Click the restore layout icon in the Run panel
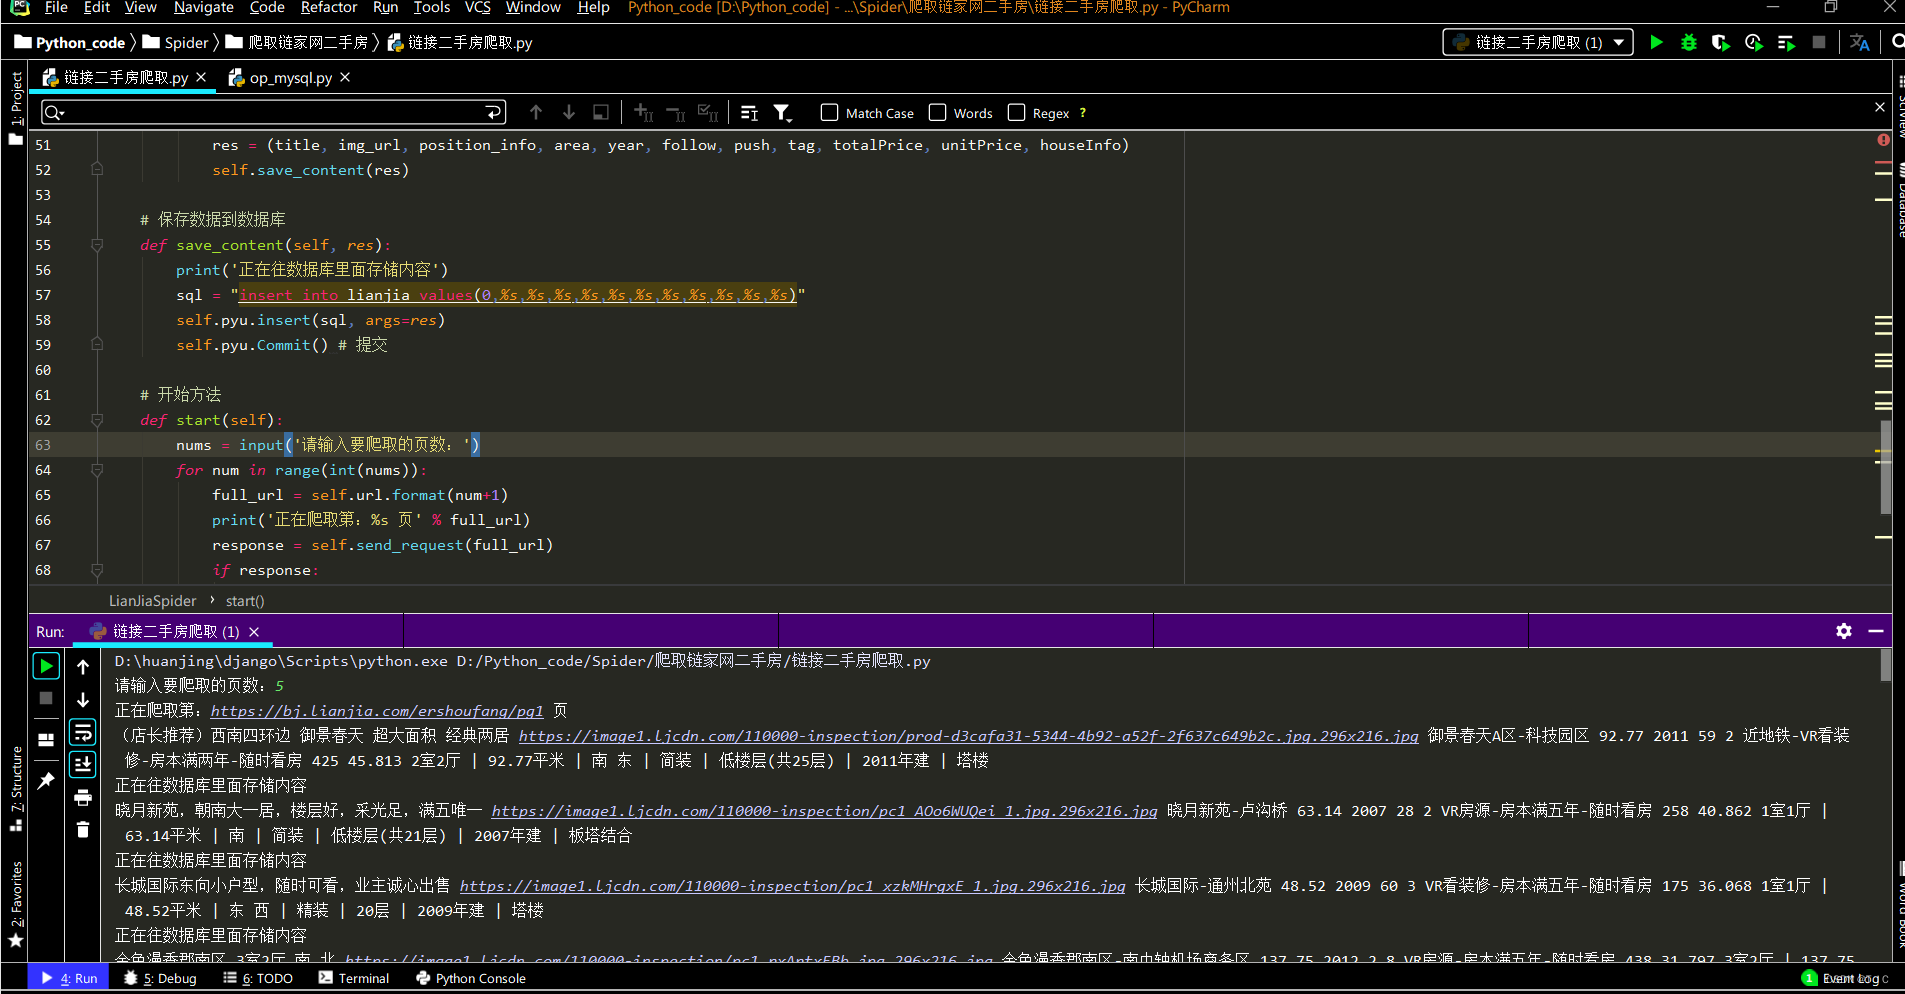The width and height of the screenshot is (1905, 994). pos(46,740)
